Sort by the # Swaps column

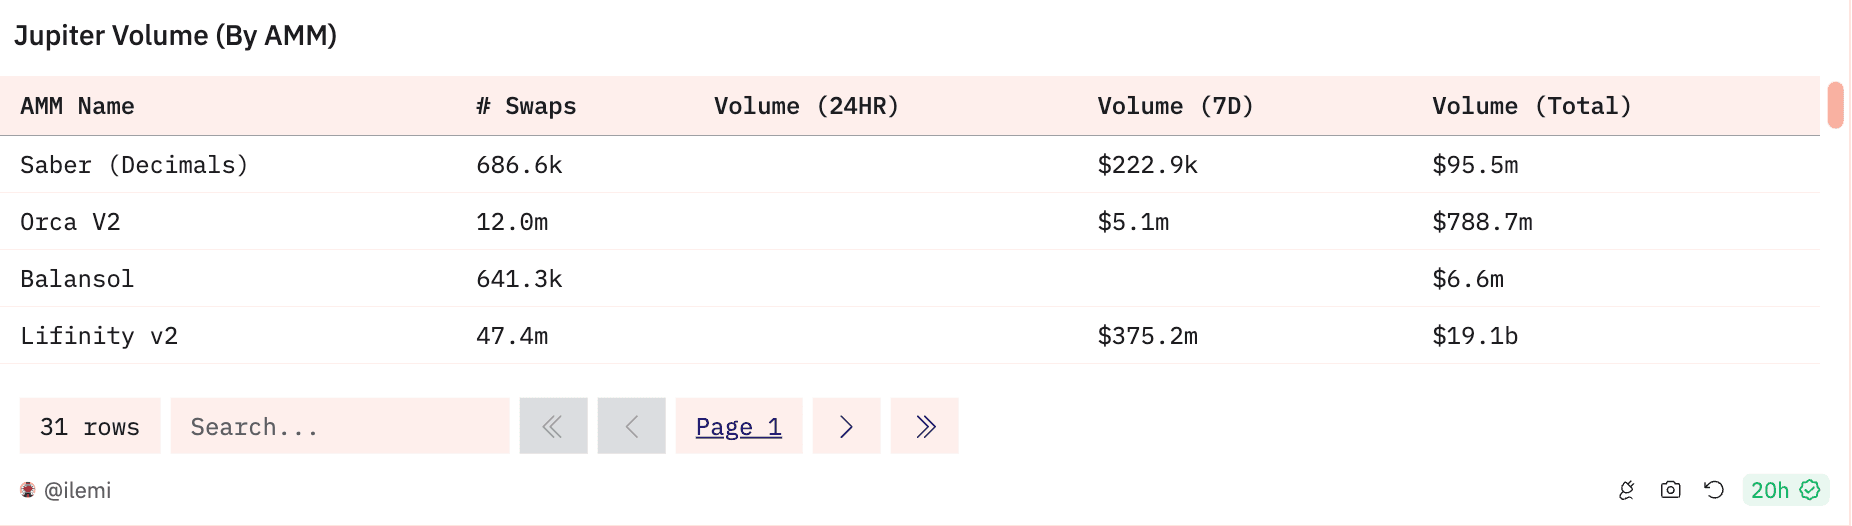pos(526,106)
